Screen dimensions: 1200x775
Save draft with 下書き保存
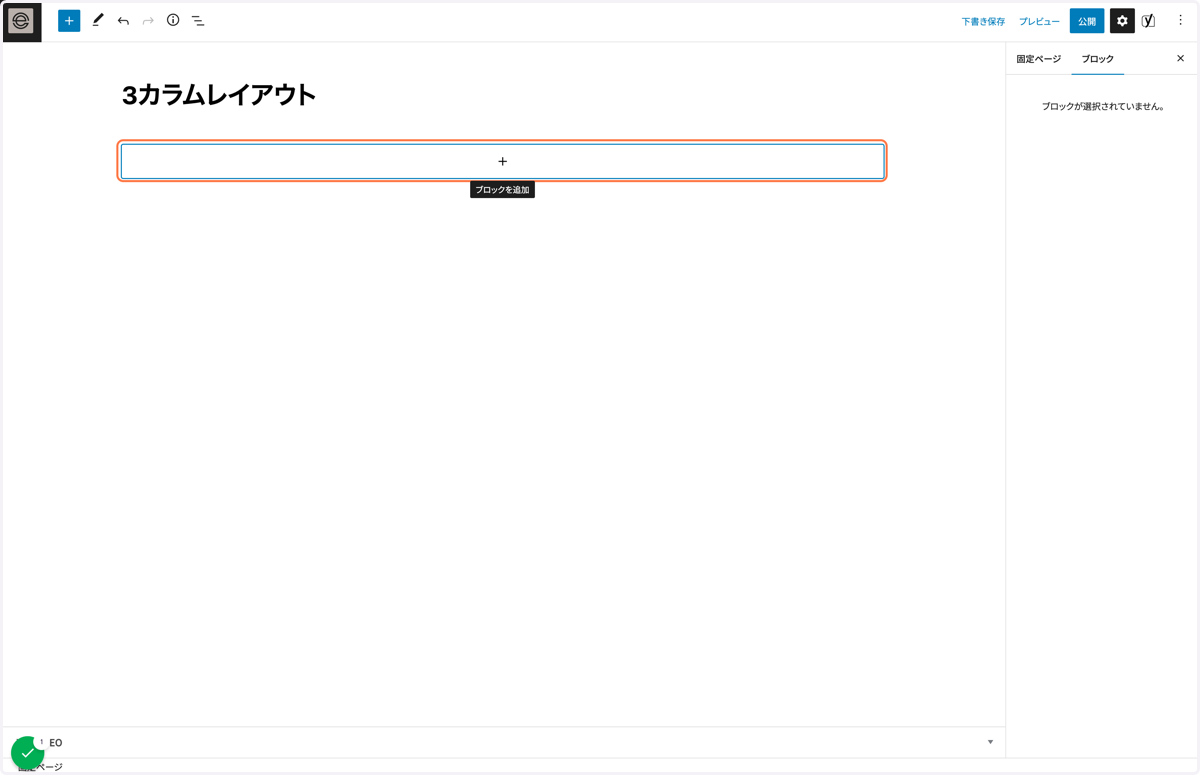click(x=983, y=22)
